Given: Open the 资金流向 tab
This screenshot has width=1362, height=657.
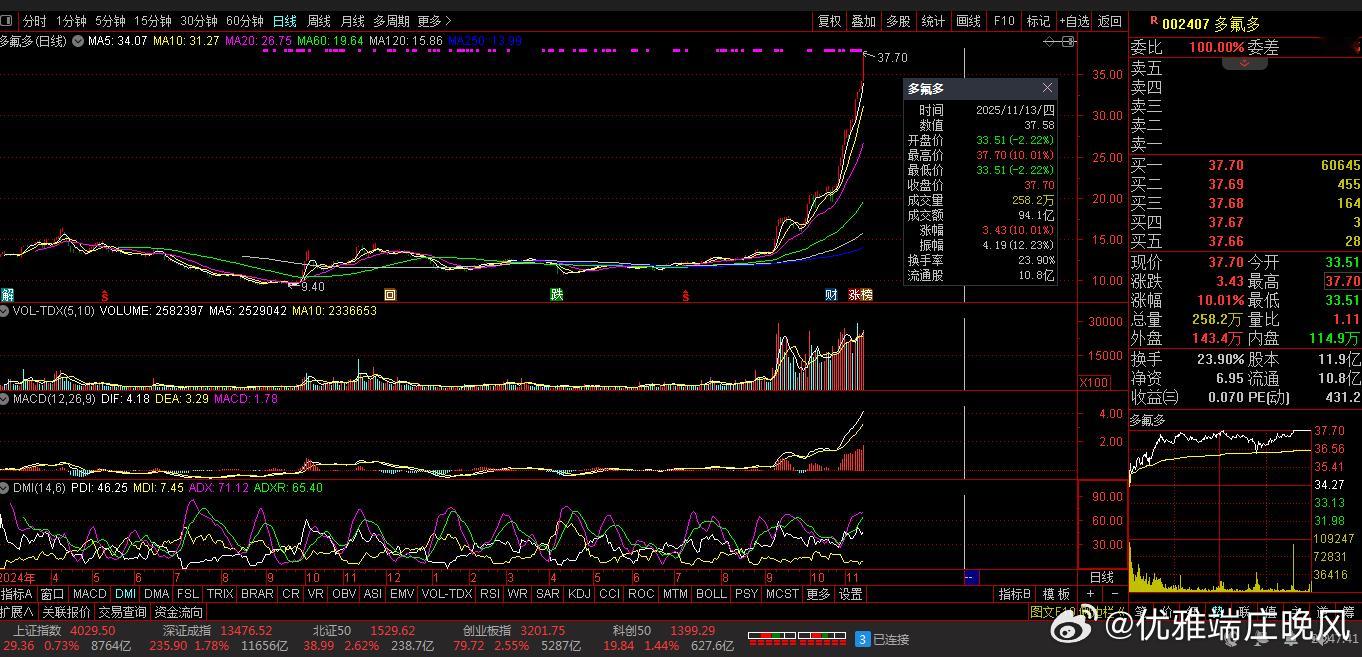Looking at the screenshot, I should click(179, 612).
